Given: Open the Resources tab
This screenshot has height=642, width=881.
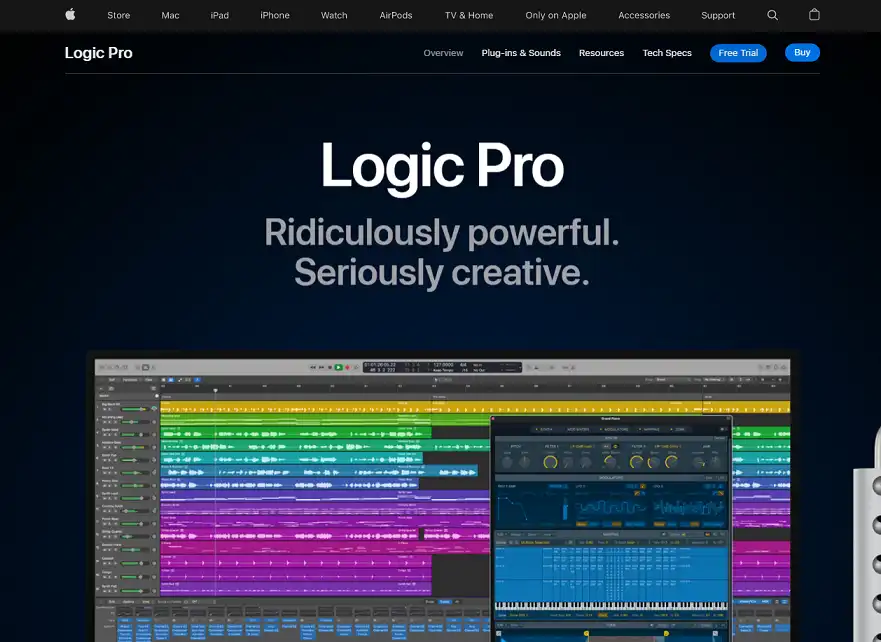Looking at the screenshot, I should (601, 53).
